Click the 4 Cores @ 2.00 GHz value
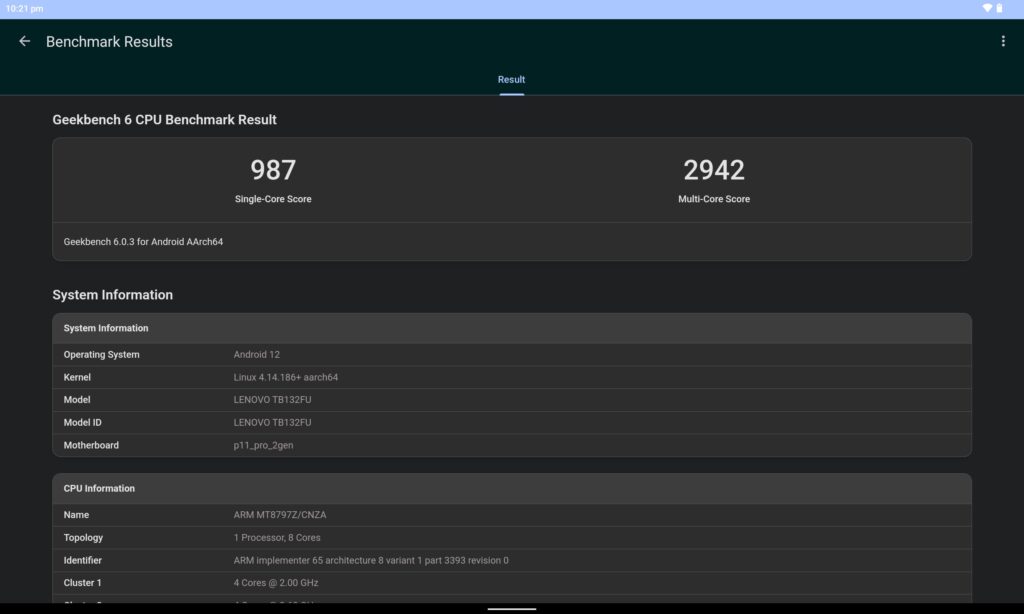Image resolution: width=1024 pixels, height=614 pixels. pyautogui.click(x=276, y=583)
